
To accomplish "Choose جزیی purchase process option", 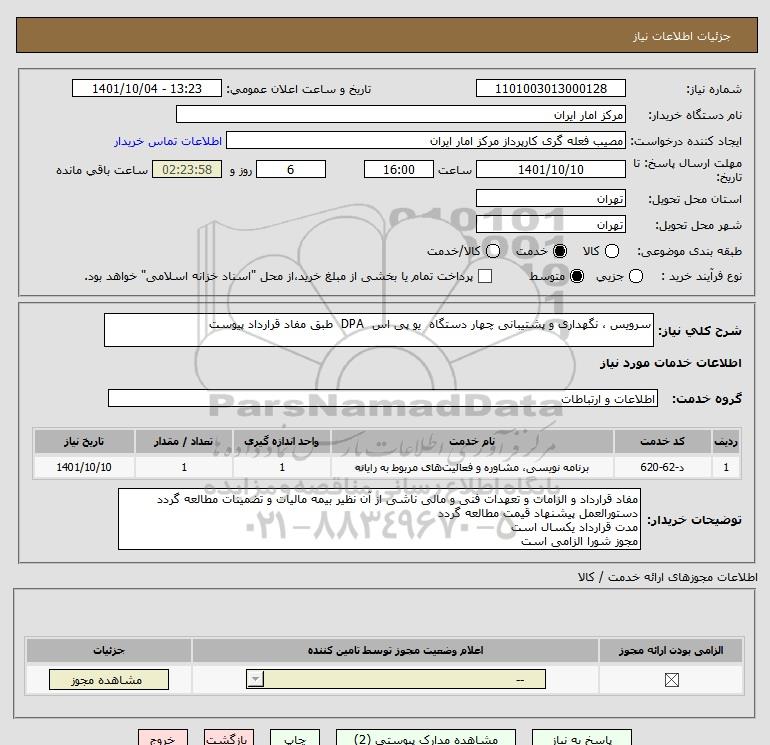I will click(x=635, y=276).
